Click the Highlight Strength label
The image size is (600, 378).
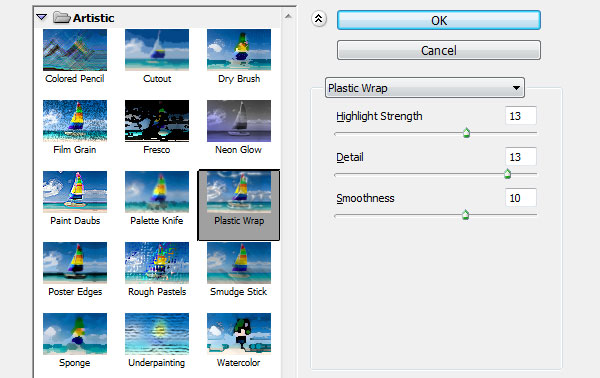point(379,116)
